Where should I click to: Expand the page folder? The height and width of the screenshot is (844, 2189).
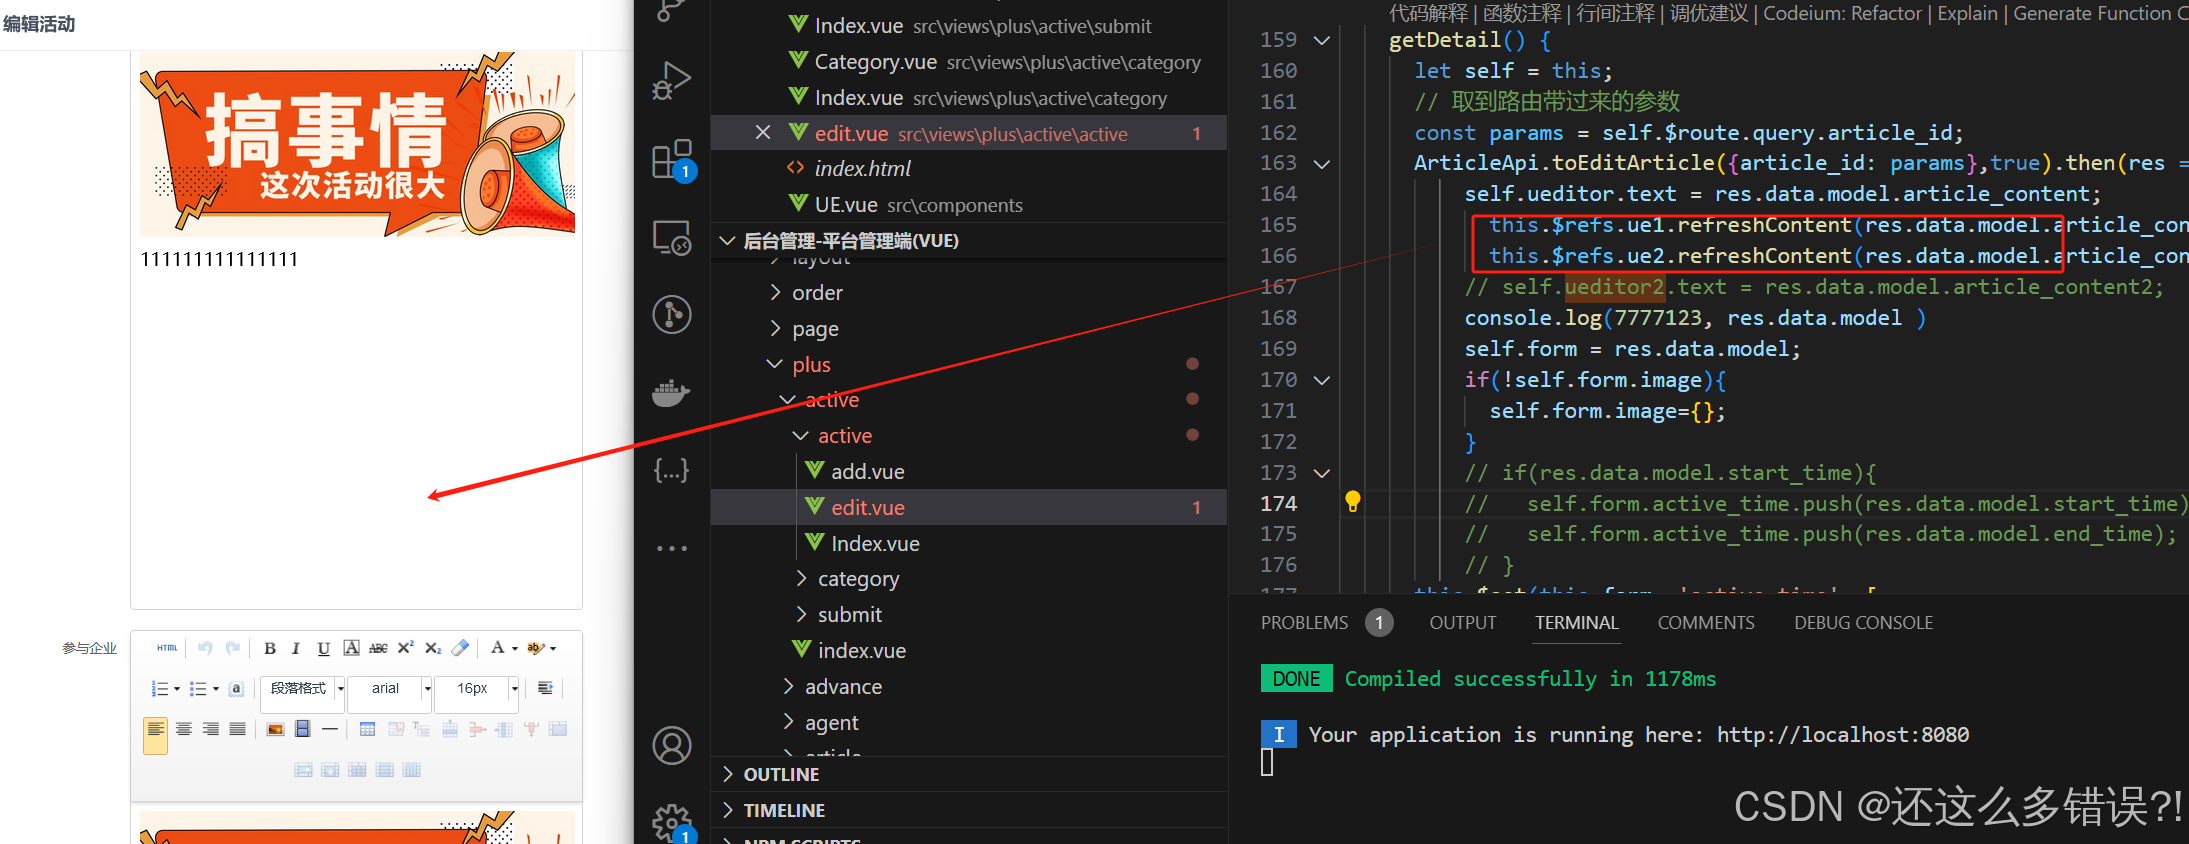[x=968, y=329]
